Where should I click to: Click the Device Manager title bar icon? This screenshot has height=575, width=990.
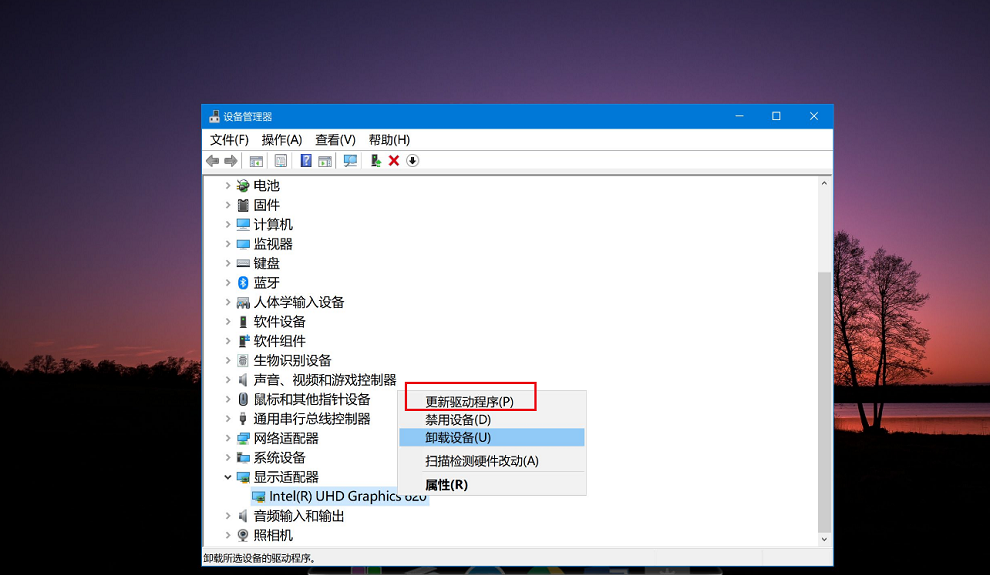click(215, 117)
